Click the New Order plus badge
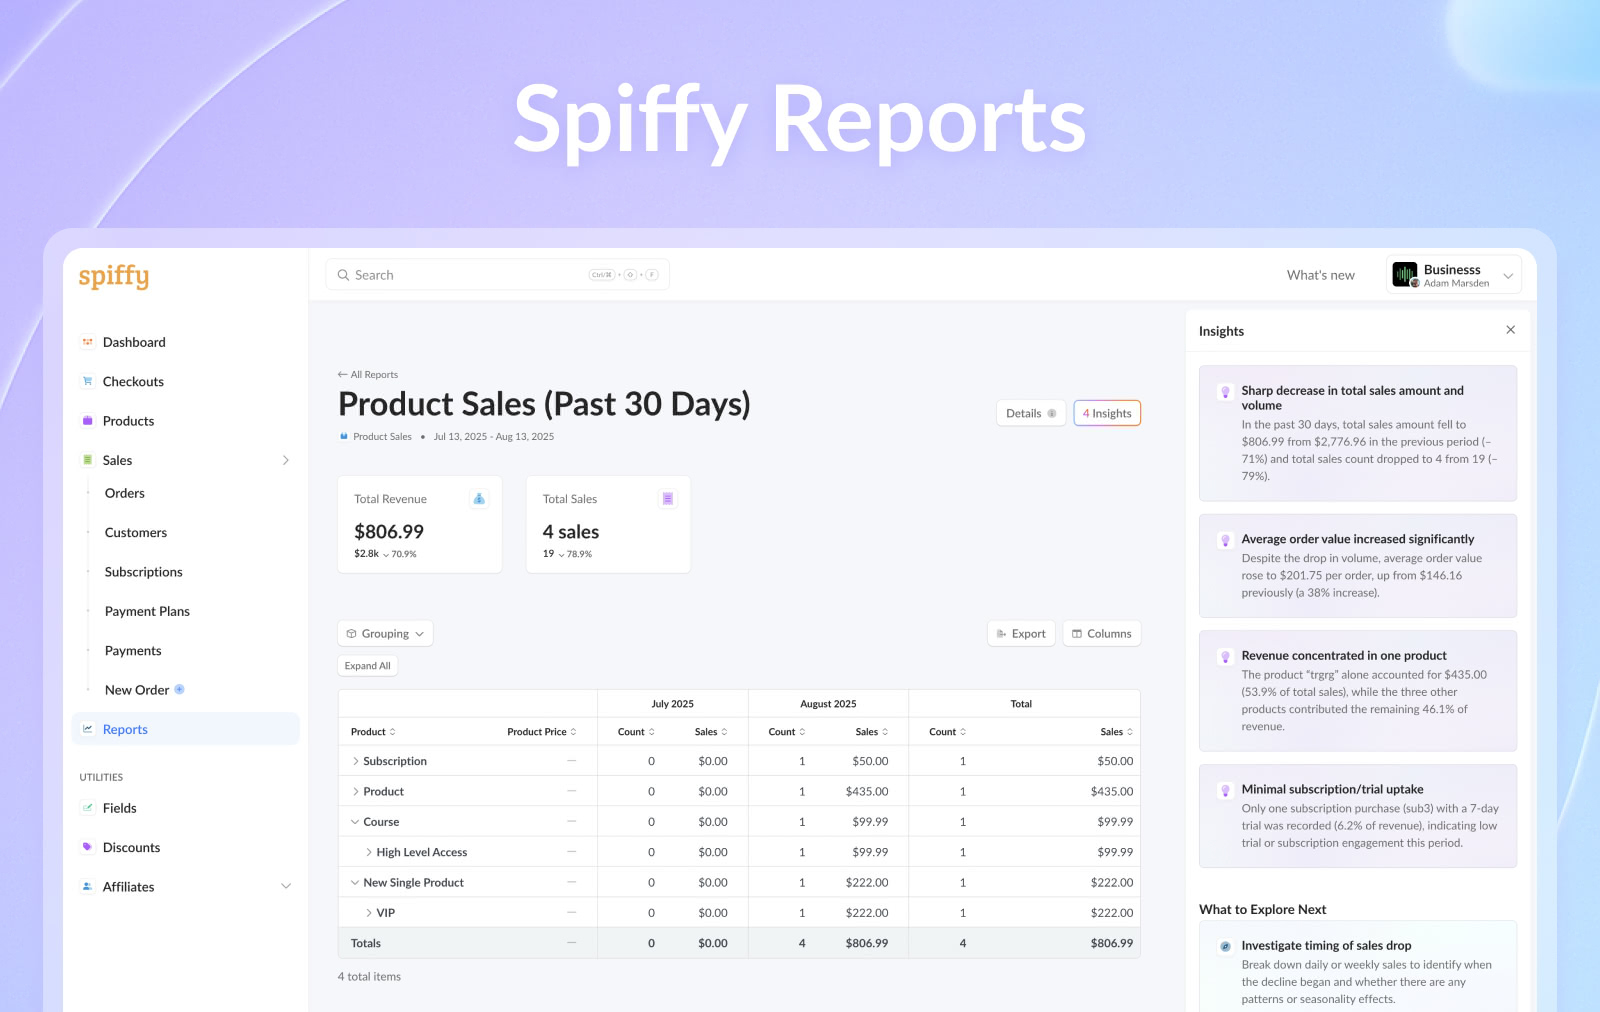This screenshot has height=1012, width=1600. 179,689
